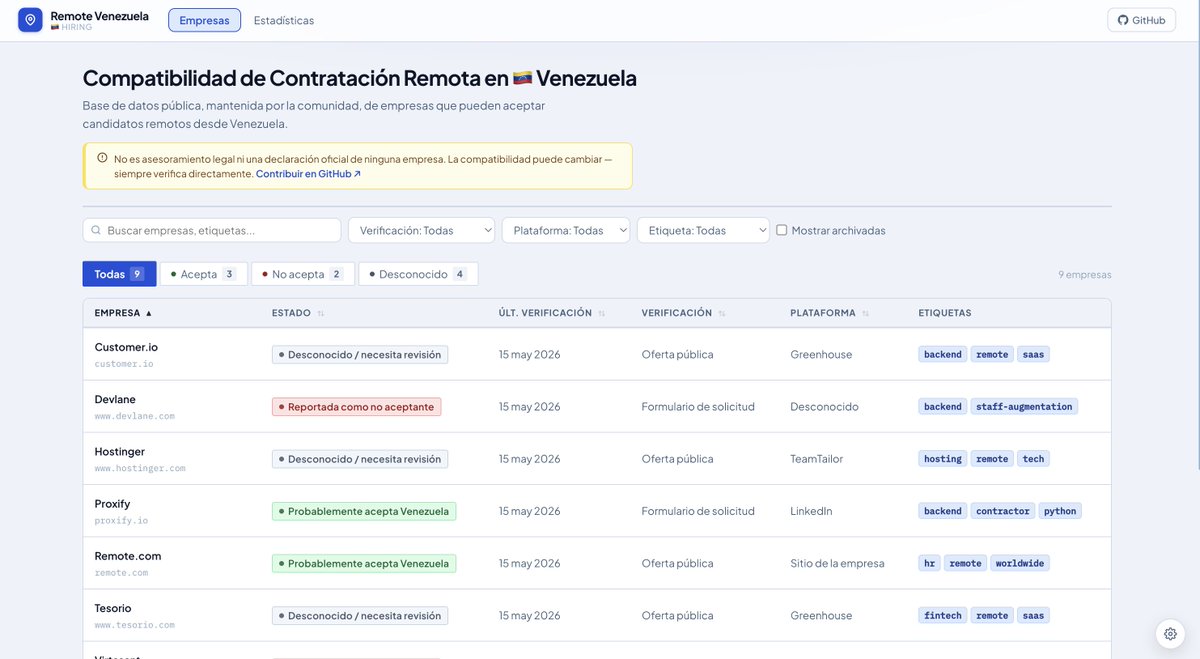Filter by No acepta 2 tab

303,274
